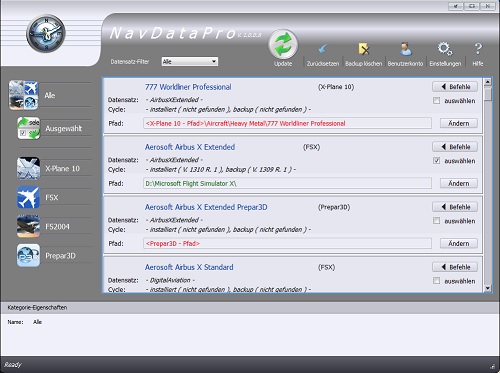Click the Aerosoft Airbus X Extended title

190,147
